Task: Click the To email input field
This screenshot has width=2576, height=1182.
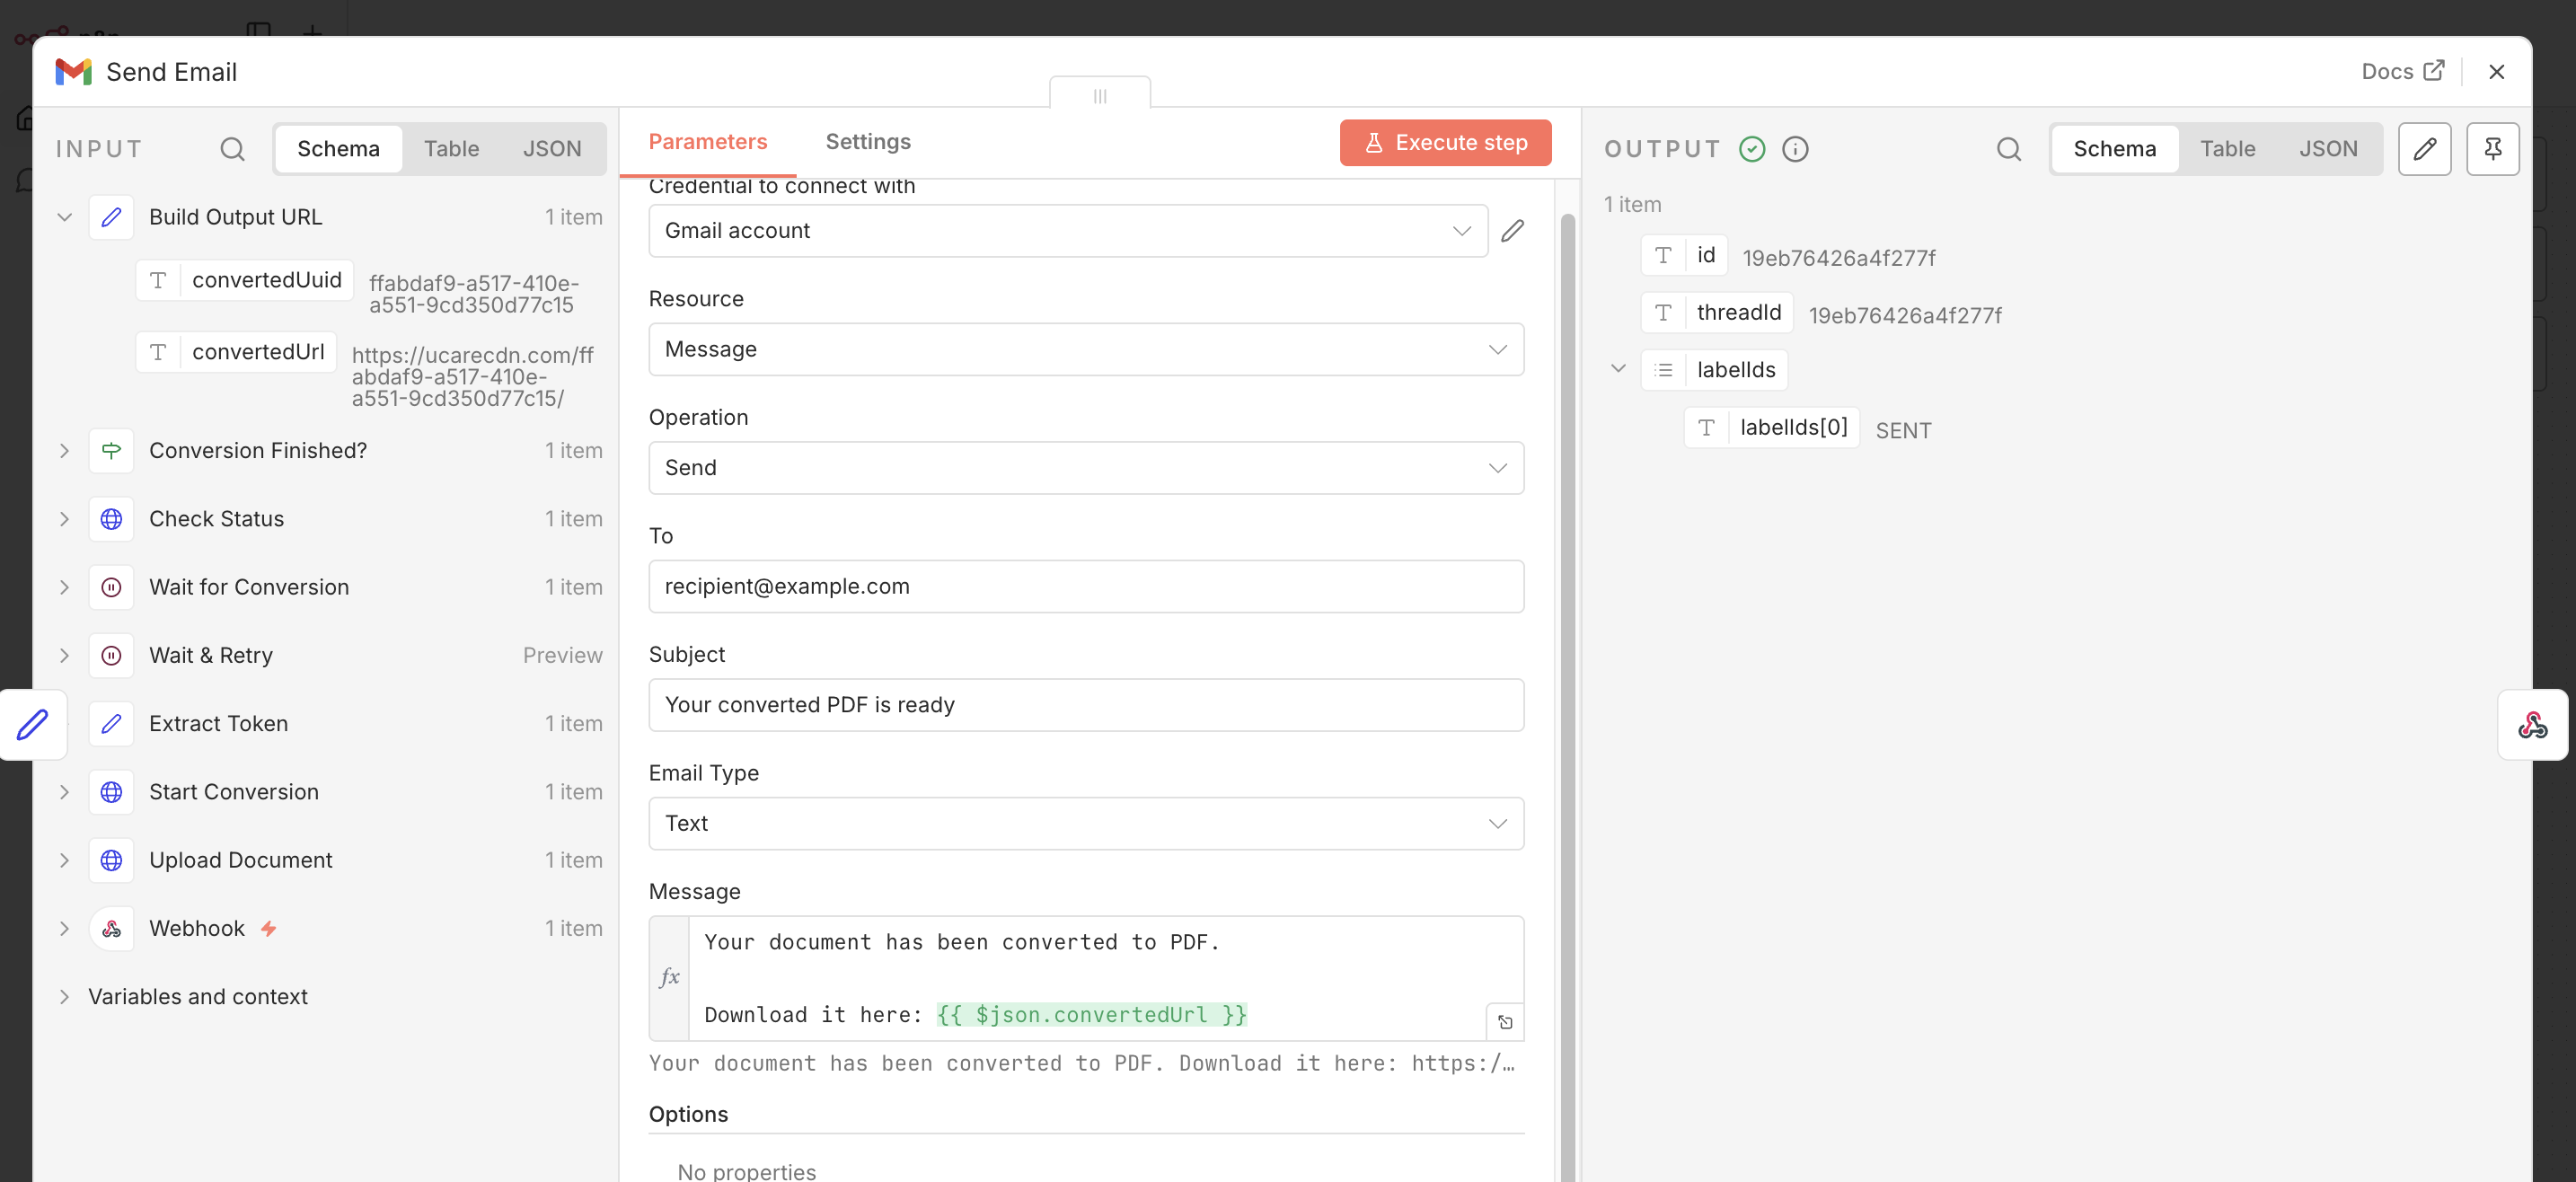Action: tap(1086, 586)
